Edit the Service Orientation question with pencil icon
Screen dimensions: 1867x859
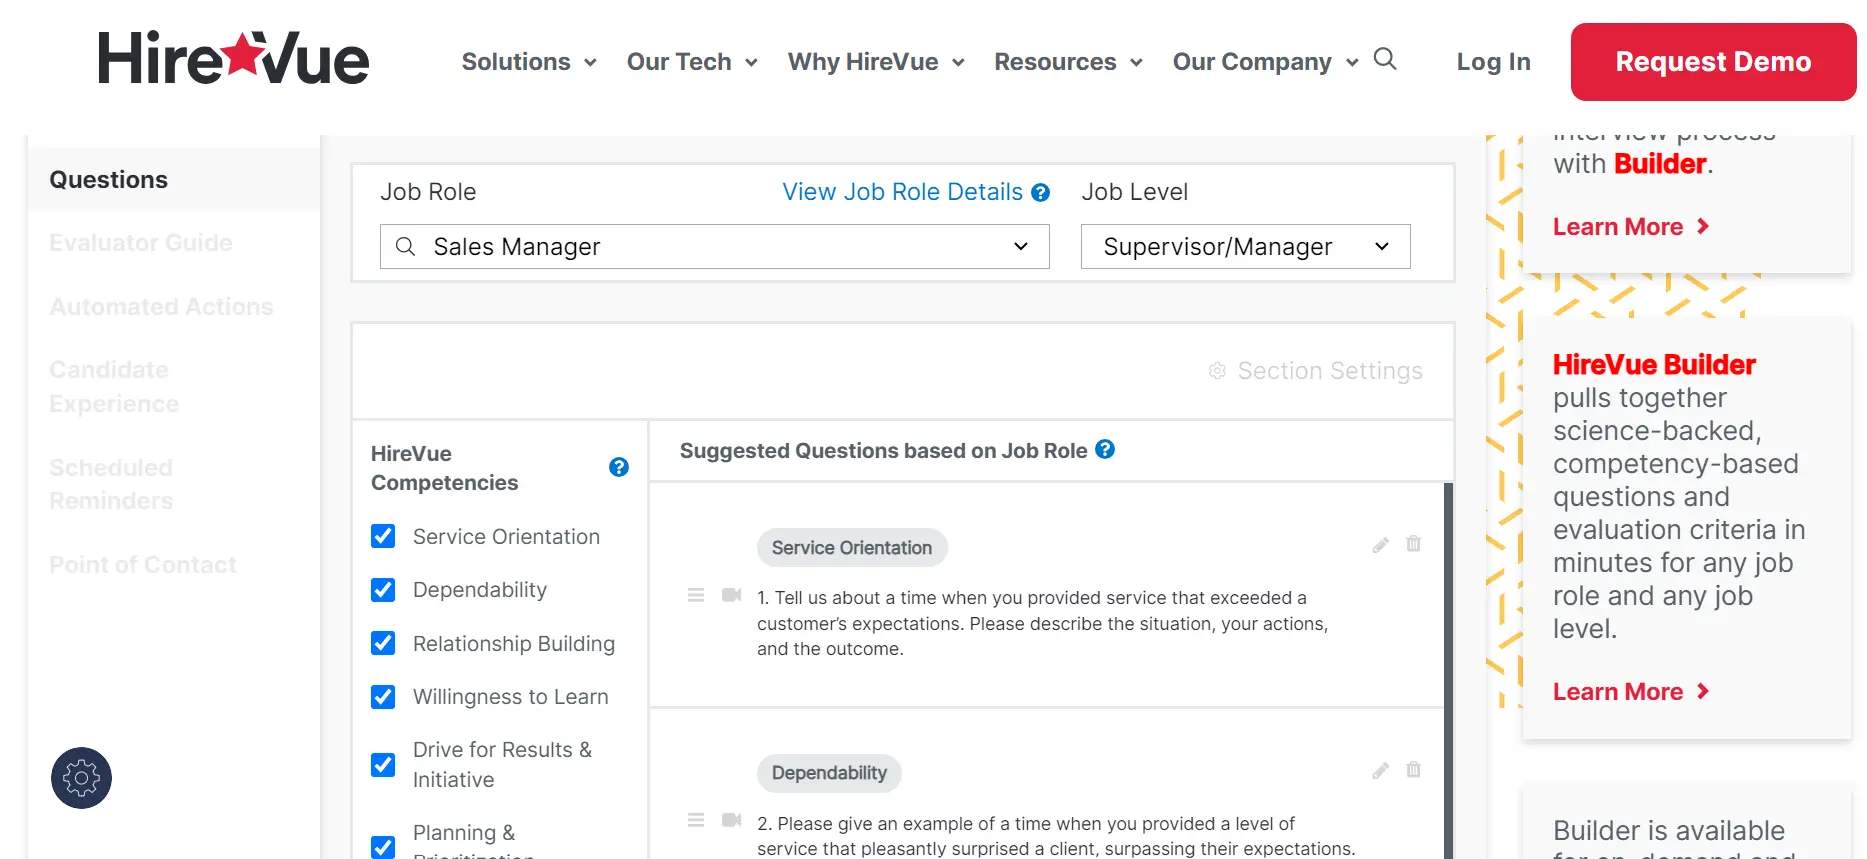tap(1381, 545)
